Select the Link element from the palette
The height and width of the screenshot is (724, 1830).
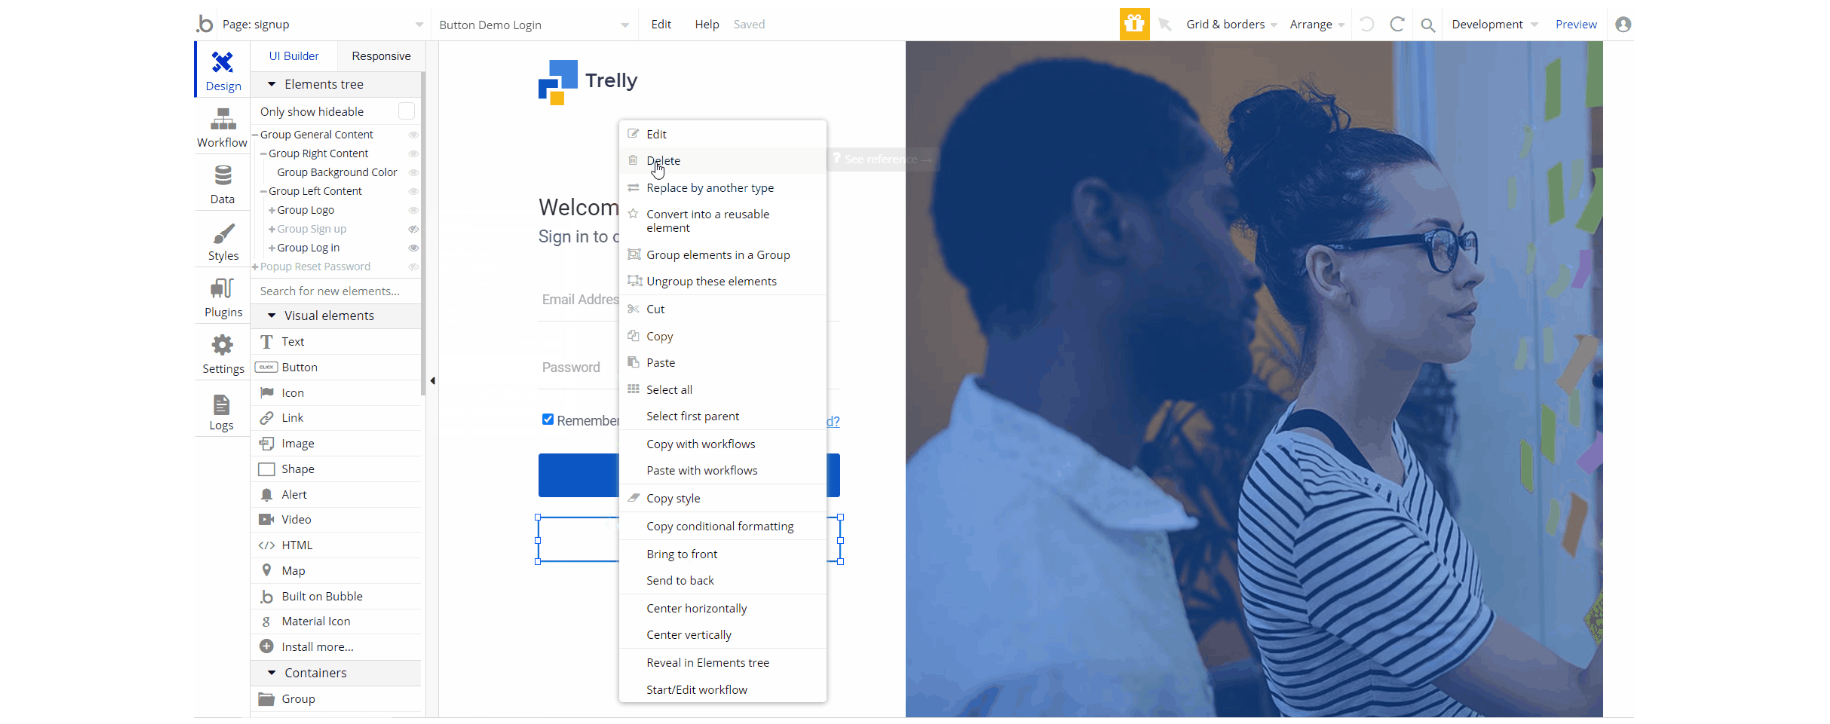[337, 418]
